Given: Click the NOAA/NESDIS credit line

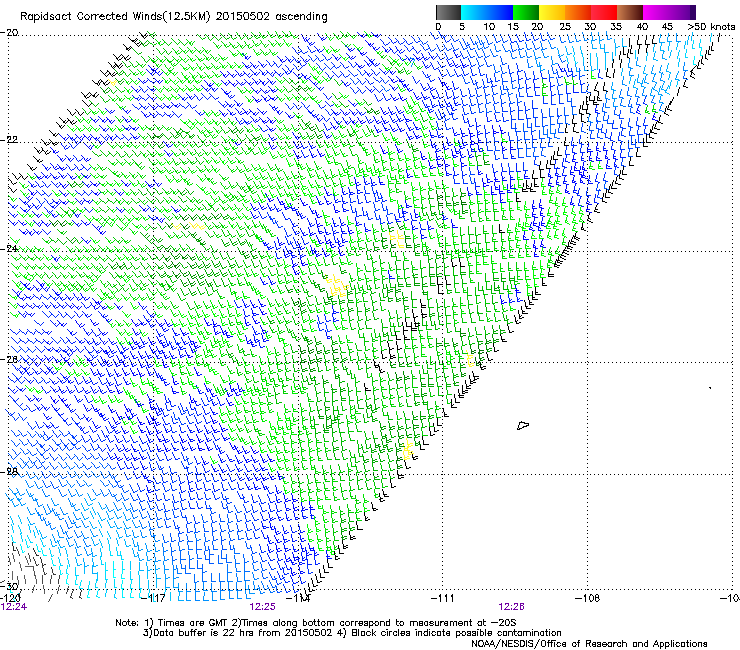Looking at the screenshot, I should coord(589,644).
